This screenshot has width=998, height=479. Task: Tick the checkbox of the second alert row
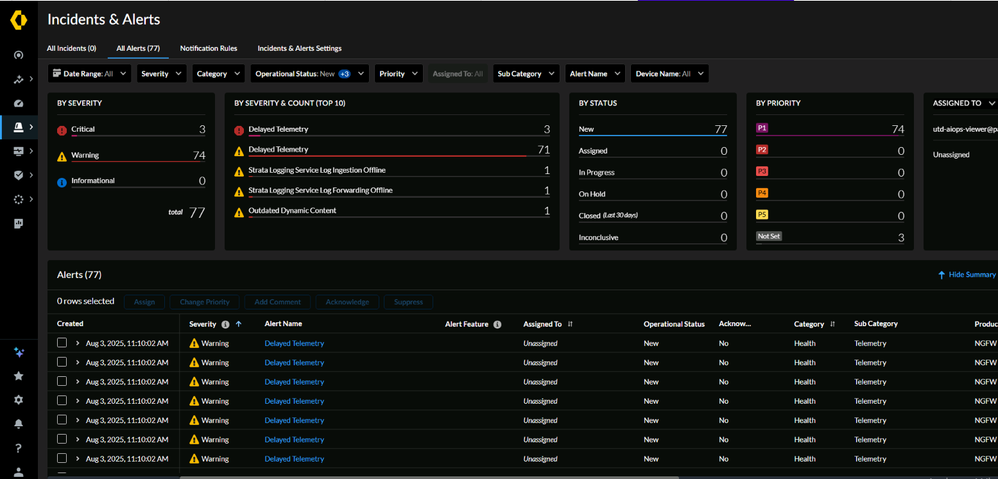62,362
